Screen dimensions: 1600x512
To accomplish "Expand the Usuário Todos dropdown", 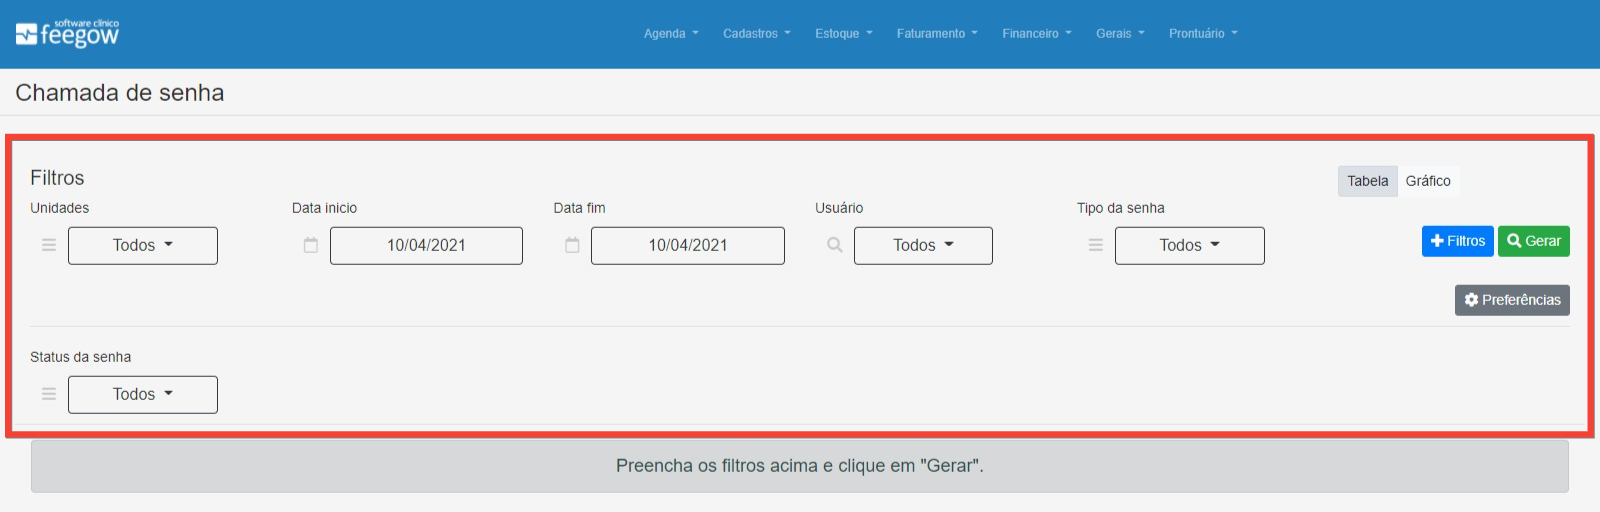I will click(923, 245).
